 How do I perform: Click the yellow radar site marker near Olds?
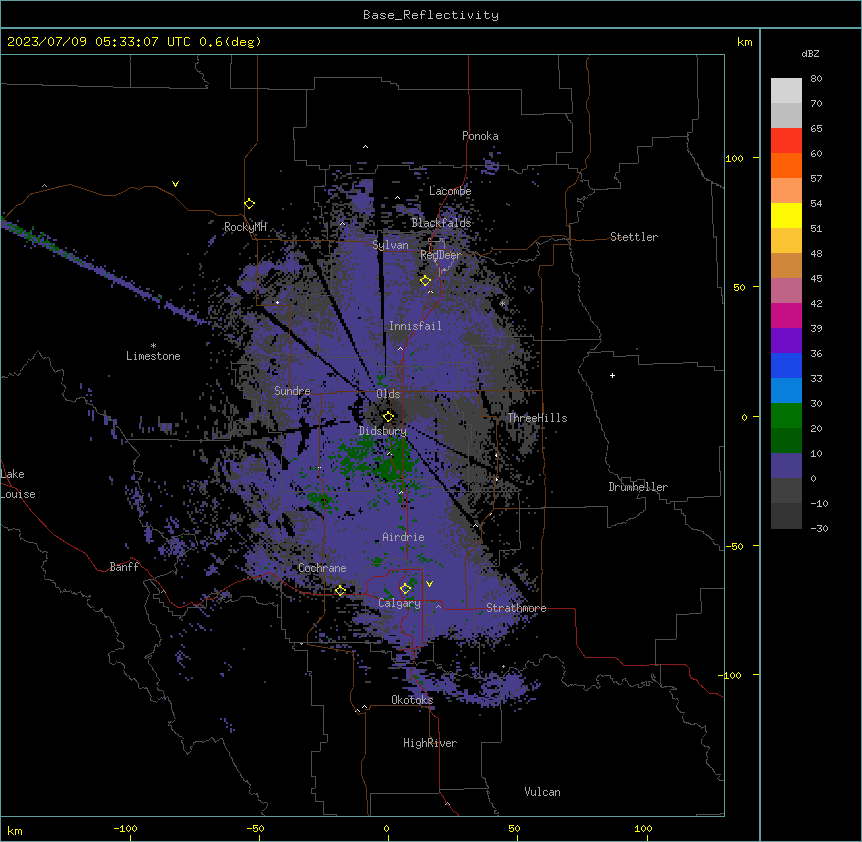388,416
